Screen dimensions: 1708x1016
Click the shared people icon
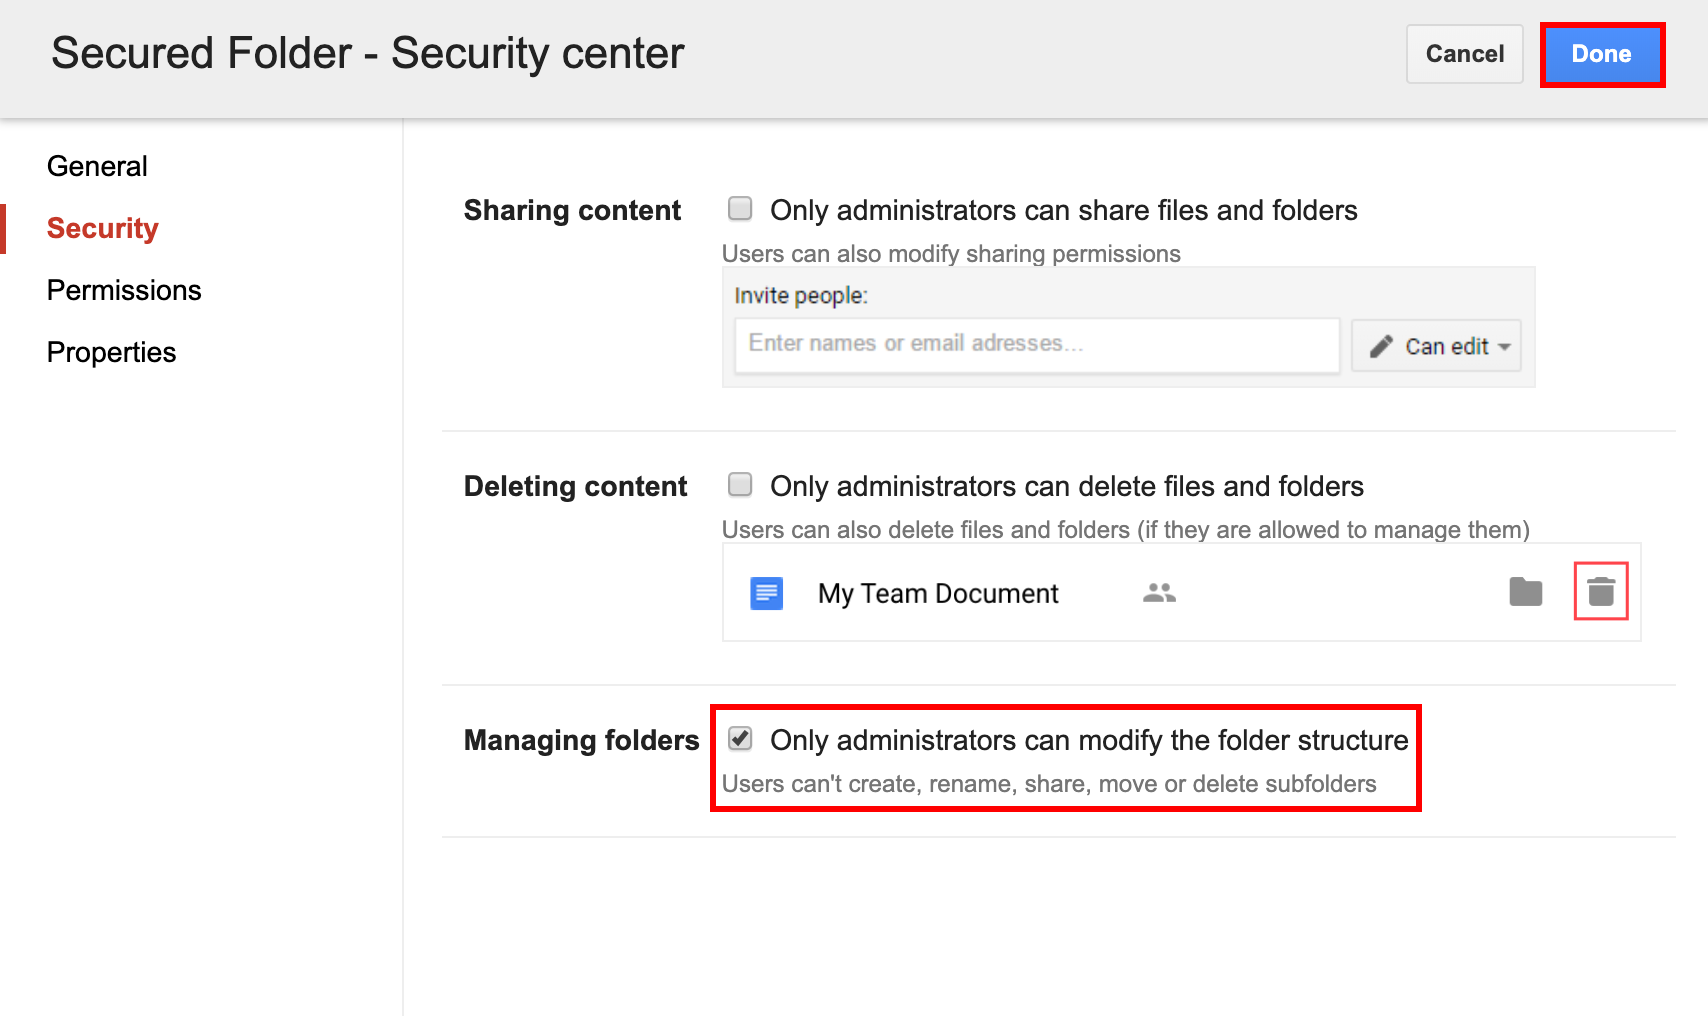coord(1159,593)
